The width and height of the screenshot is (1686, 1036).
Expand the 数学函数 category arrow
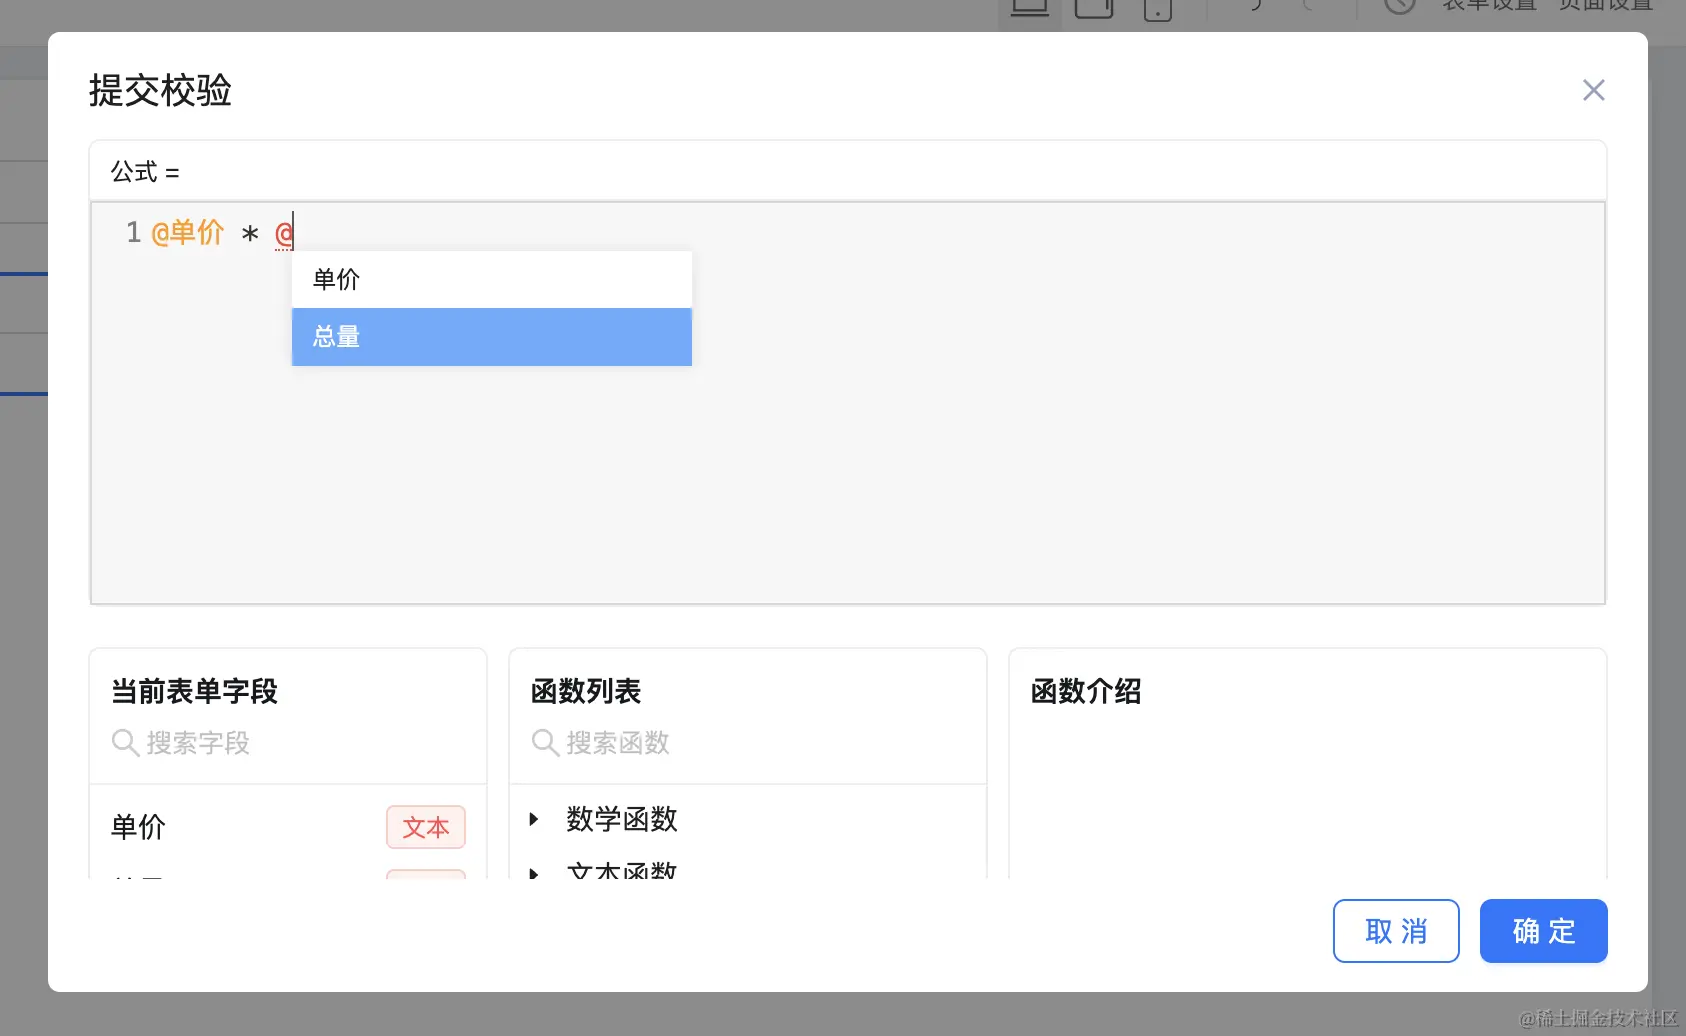[x=534, y=819]
